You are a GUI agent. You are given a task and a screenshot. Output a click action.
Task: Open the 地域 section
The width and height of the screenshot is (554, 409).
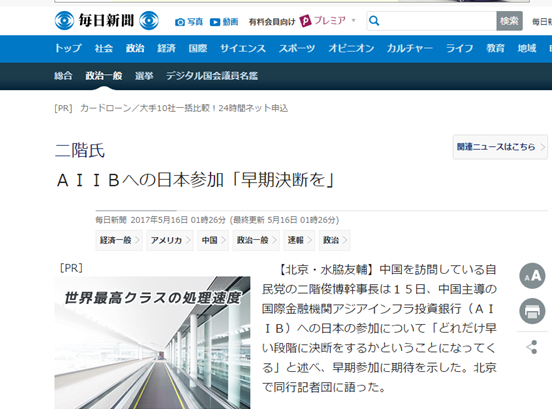[x=527, y=48]
